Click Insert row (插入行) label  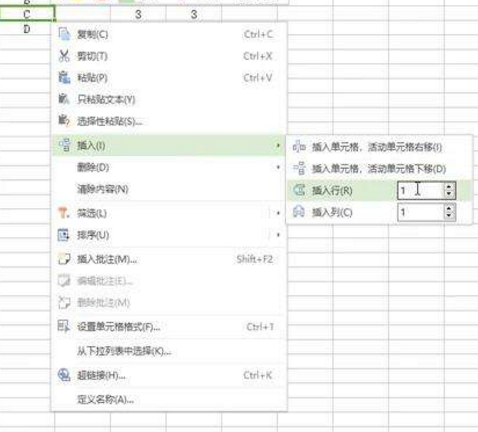pos(332,190)
